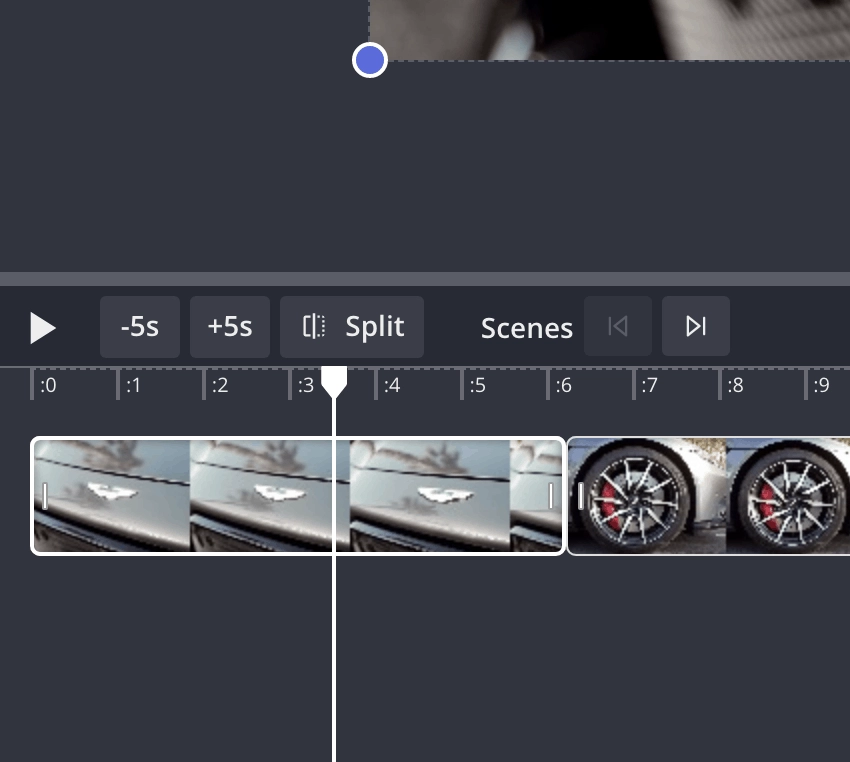Click the white playhead marker on the ruler

[334, 381]
